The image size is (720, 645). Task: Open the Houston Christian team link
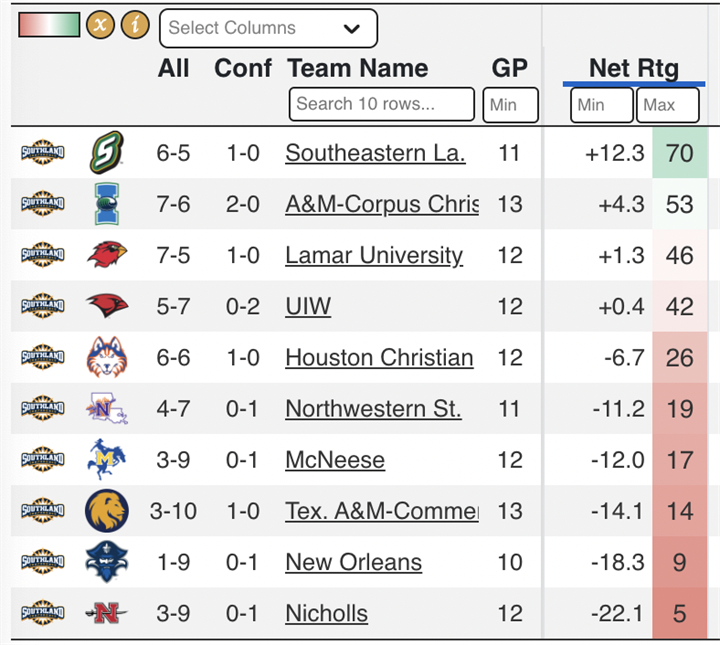379,358
